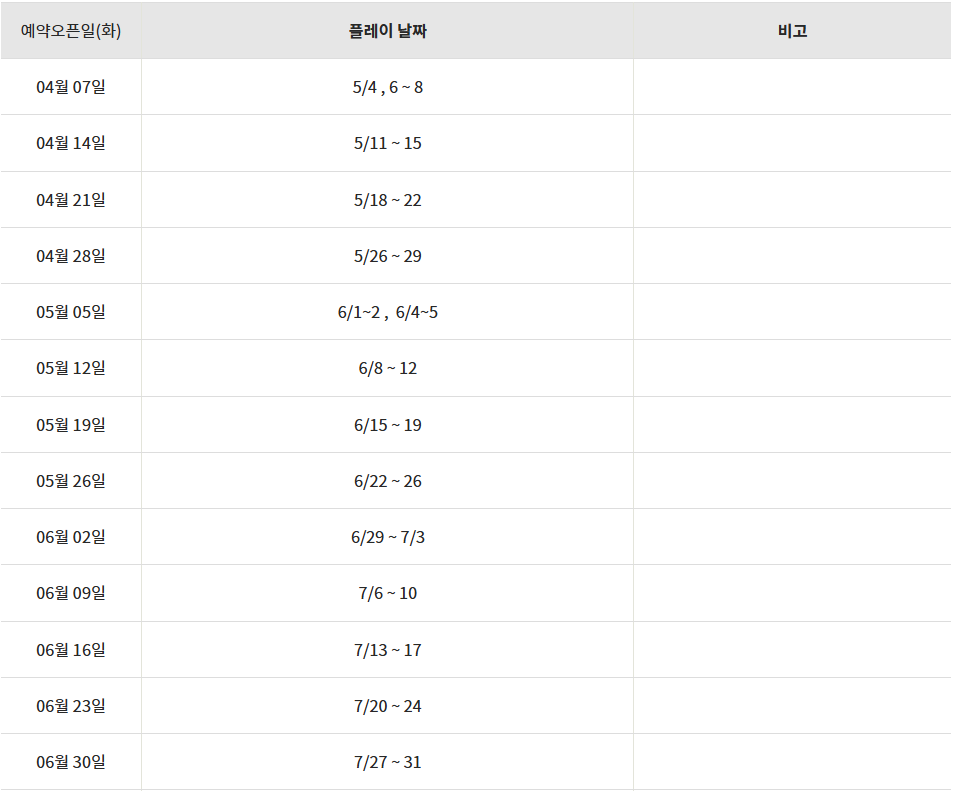Select play date 7/20 ~ 24
The width and height of the screenshot is (953, 791).
387,706
